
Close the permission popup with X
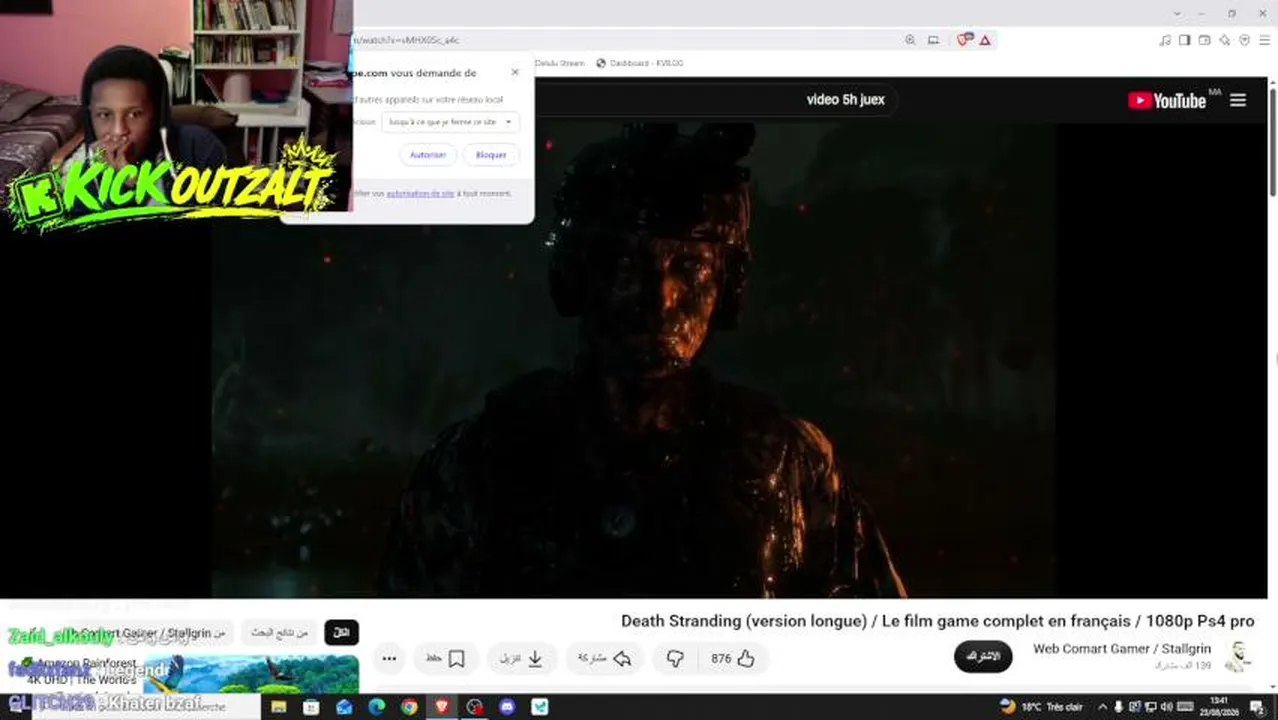point(515,72)
